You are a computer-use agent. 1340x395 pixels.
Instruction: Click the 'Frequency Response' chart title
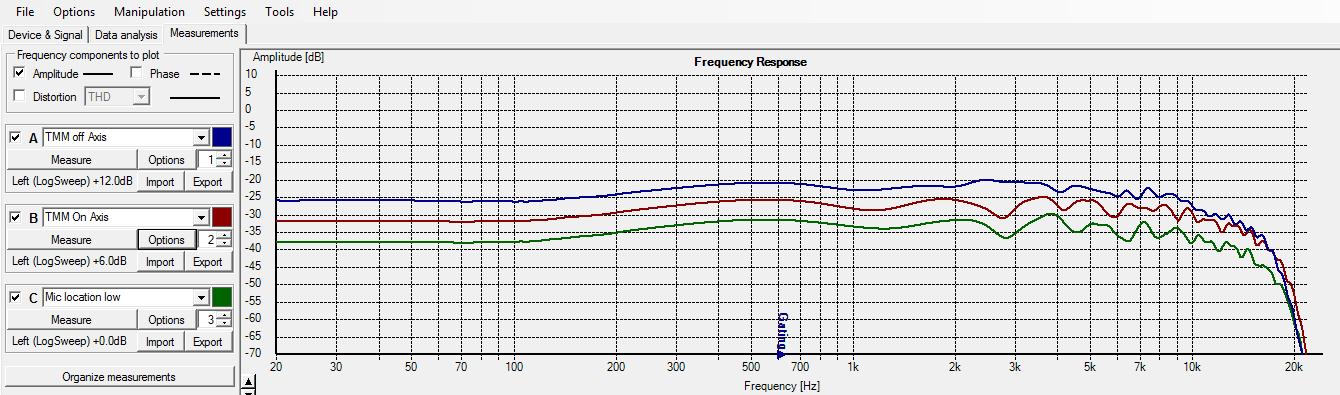pos(750,62)
